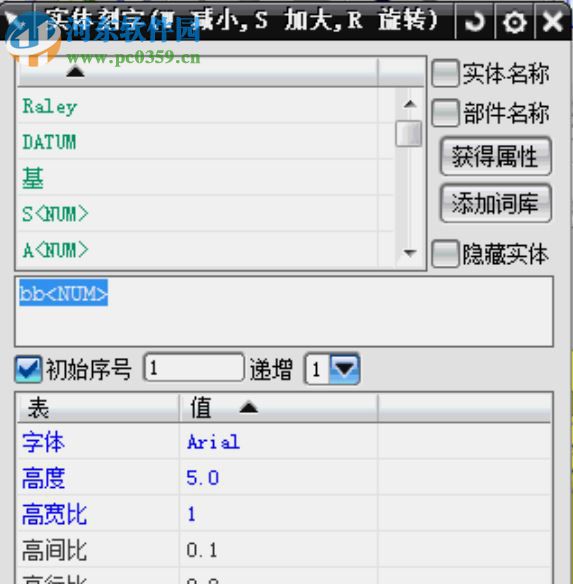Select the 高宽比 property row
The height and width of the screenshot is (584, 573).
click(x=284, y=514)
